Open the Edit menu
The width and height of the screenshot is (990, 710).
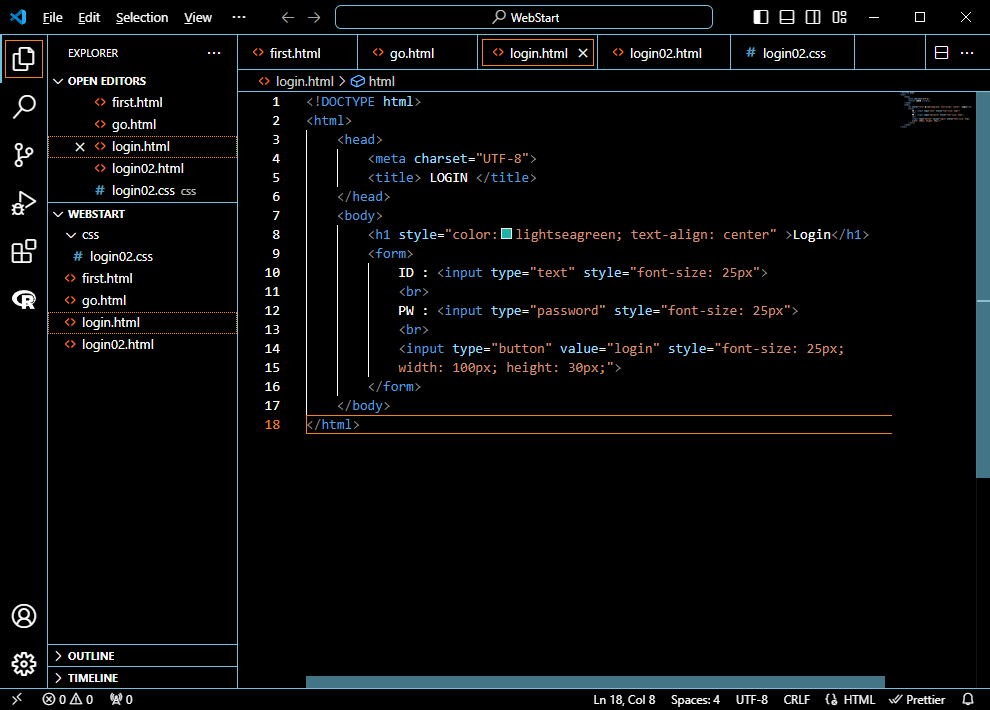pyautogui.click(x=89, y=18)
